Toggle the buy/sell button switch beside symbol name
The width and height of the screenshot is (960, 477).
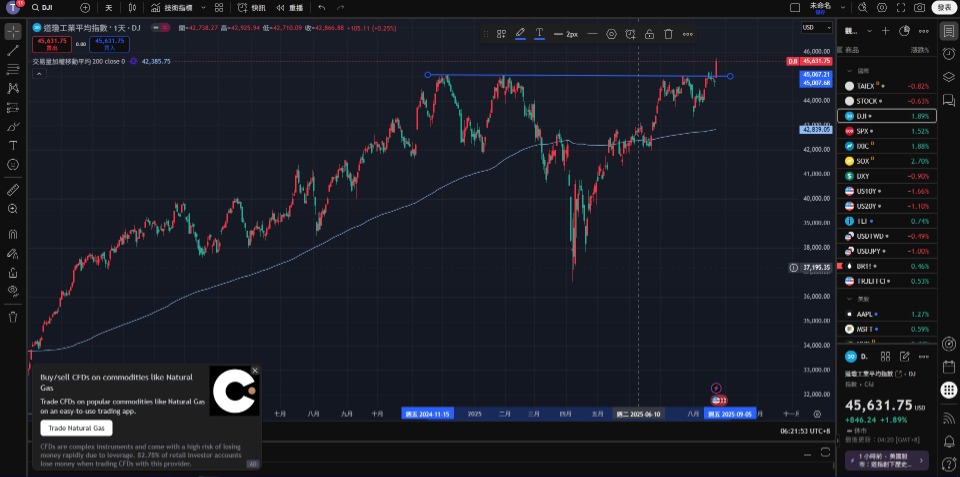pos(160,28)
